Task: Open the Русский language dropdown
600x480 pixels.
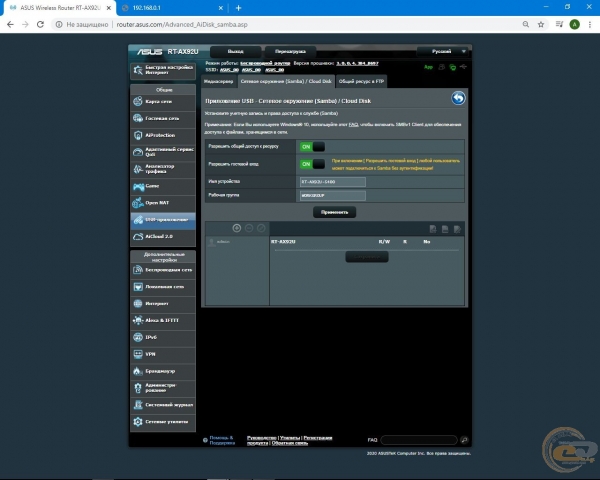Action: (443, 51)
